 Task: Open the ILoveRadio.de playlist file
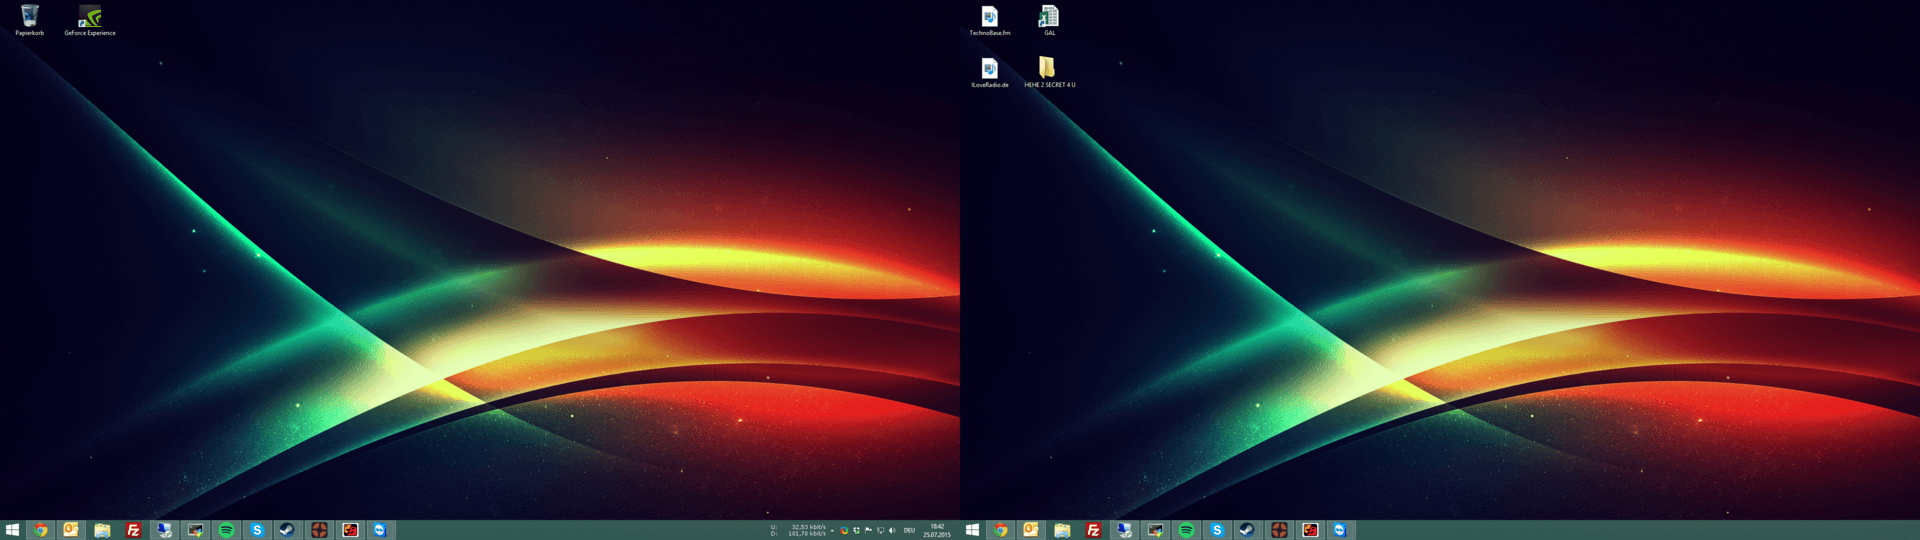tap(989, 69)
